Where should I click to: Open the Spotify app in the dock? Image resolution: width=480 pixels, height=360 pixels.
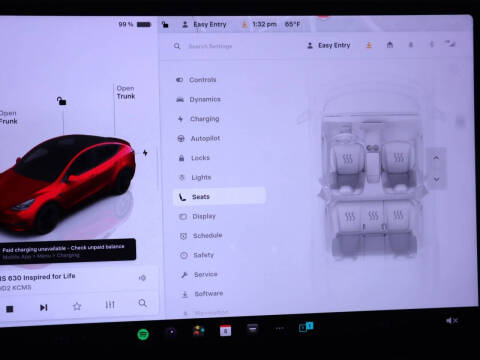pyautogui.click(x=143, y=334)
